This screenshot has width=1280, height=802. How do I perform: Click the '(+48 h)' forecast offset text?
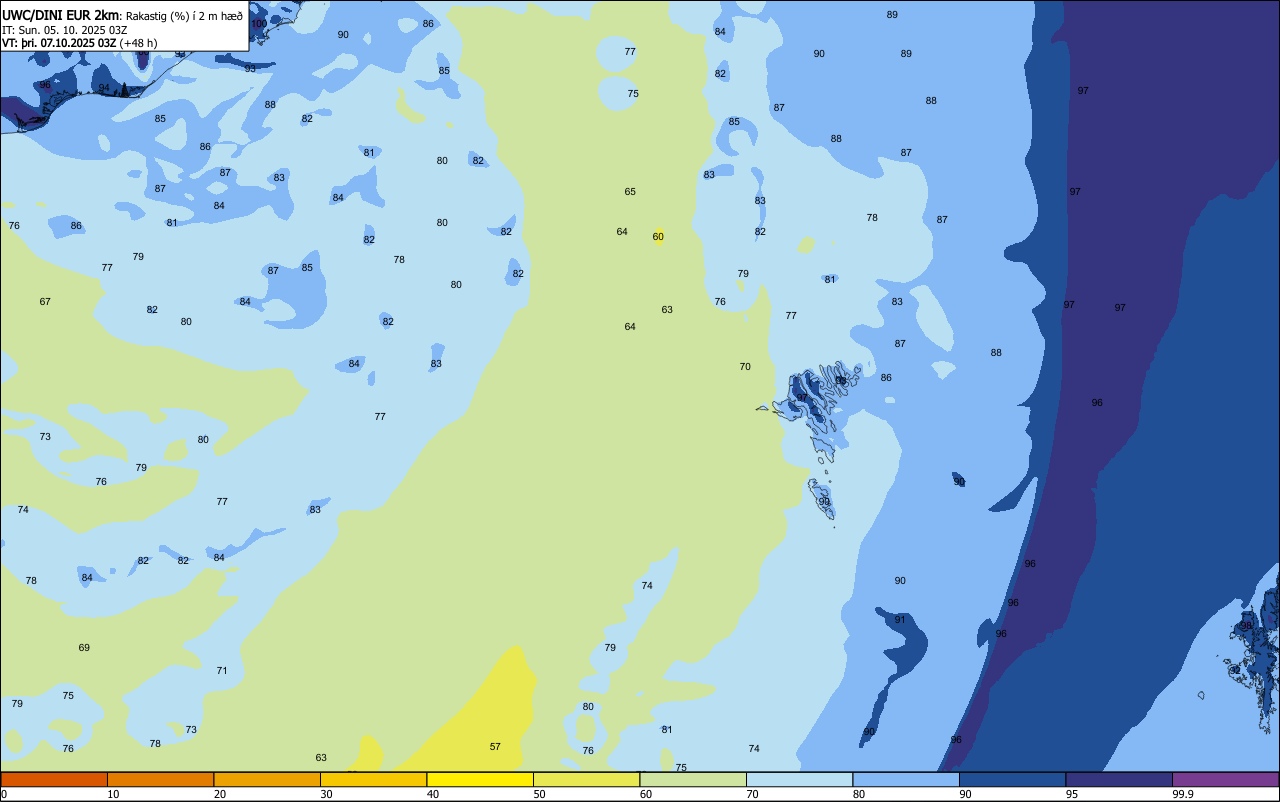[x=139, y=43]
